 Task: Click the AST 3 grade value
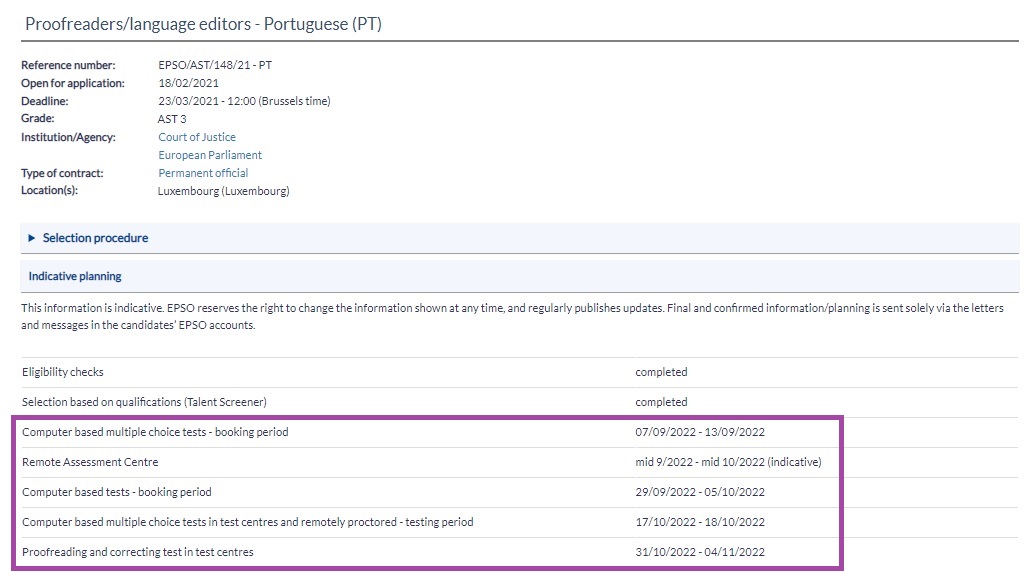coord(172,119)
